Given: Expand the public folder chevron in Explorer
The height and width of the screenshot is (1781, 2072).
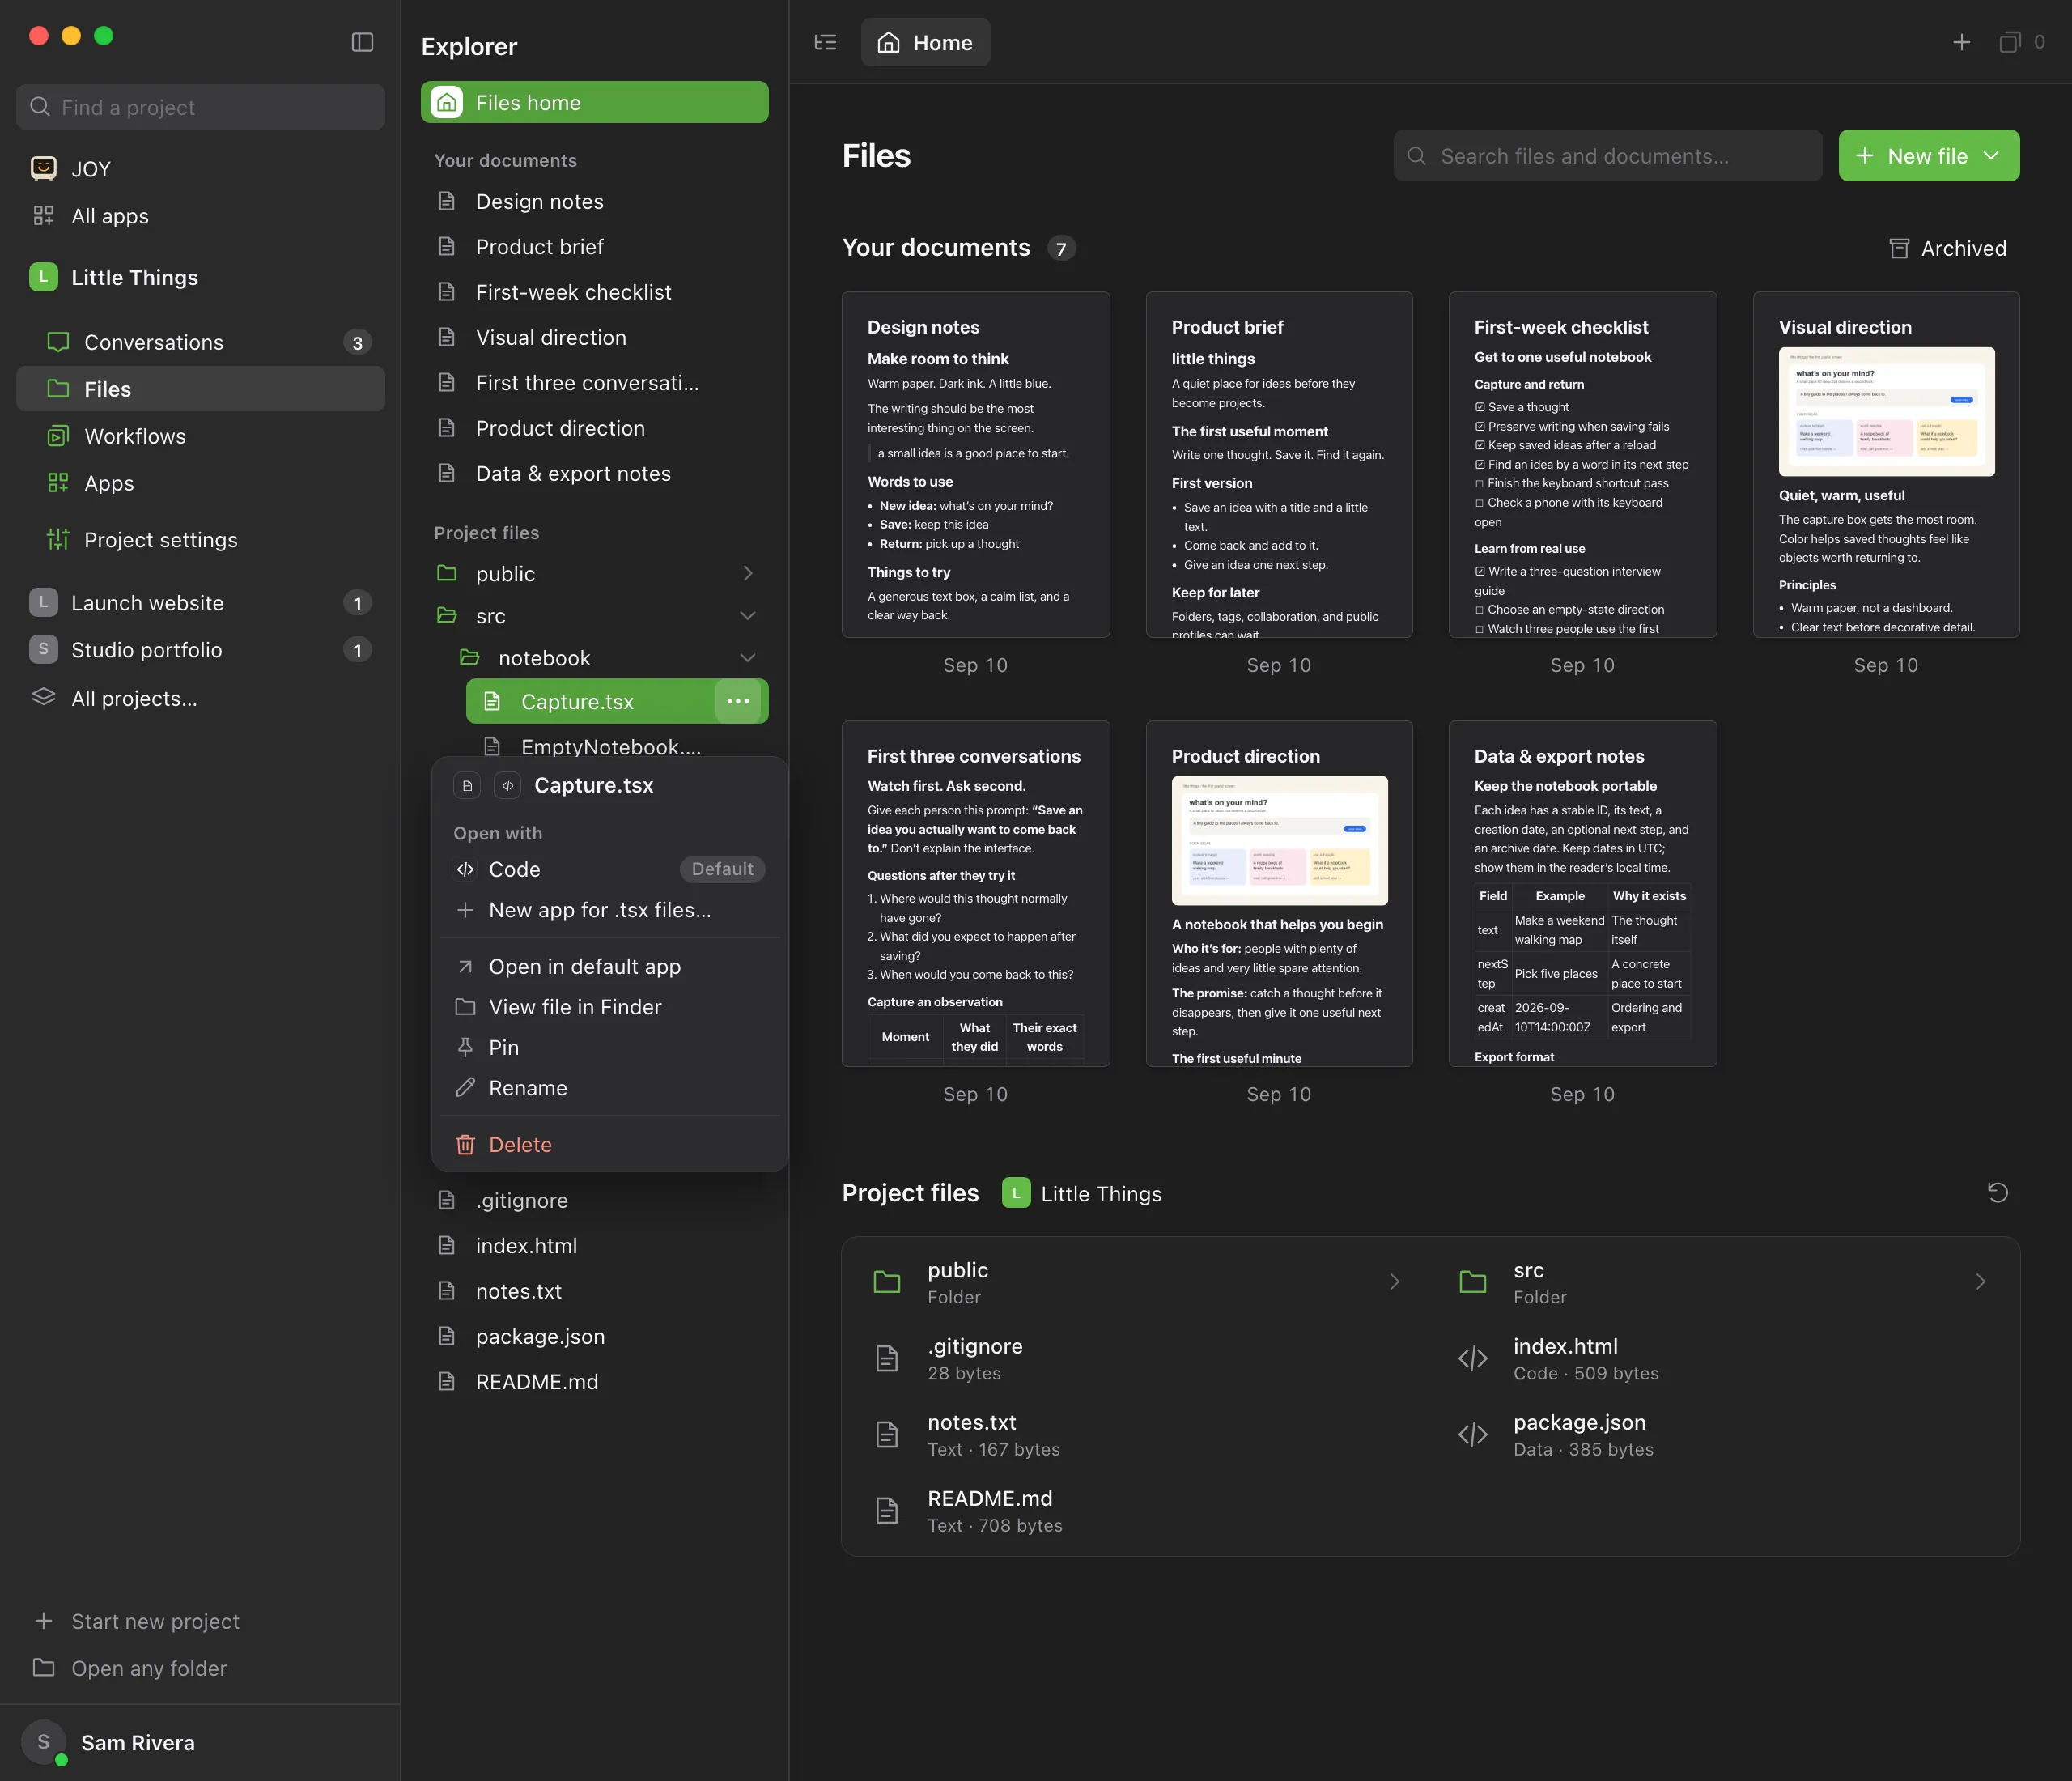Looking at the screenshot, I should coord(747,573).
